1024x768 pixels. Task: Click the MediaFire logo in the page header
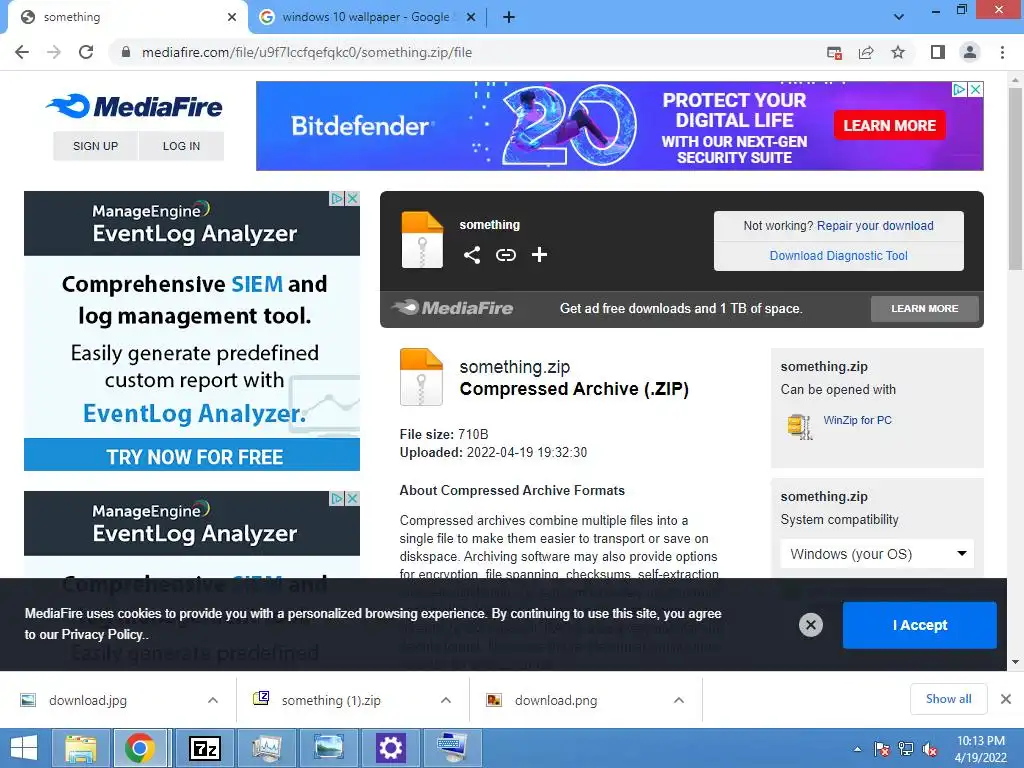(x=135, y=106)
